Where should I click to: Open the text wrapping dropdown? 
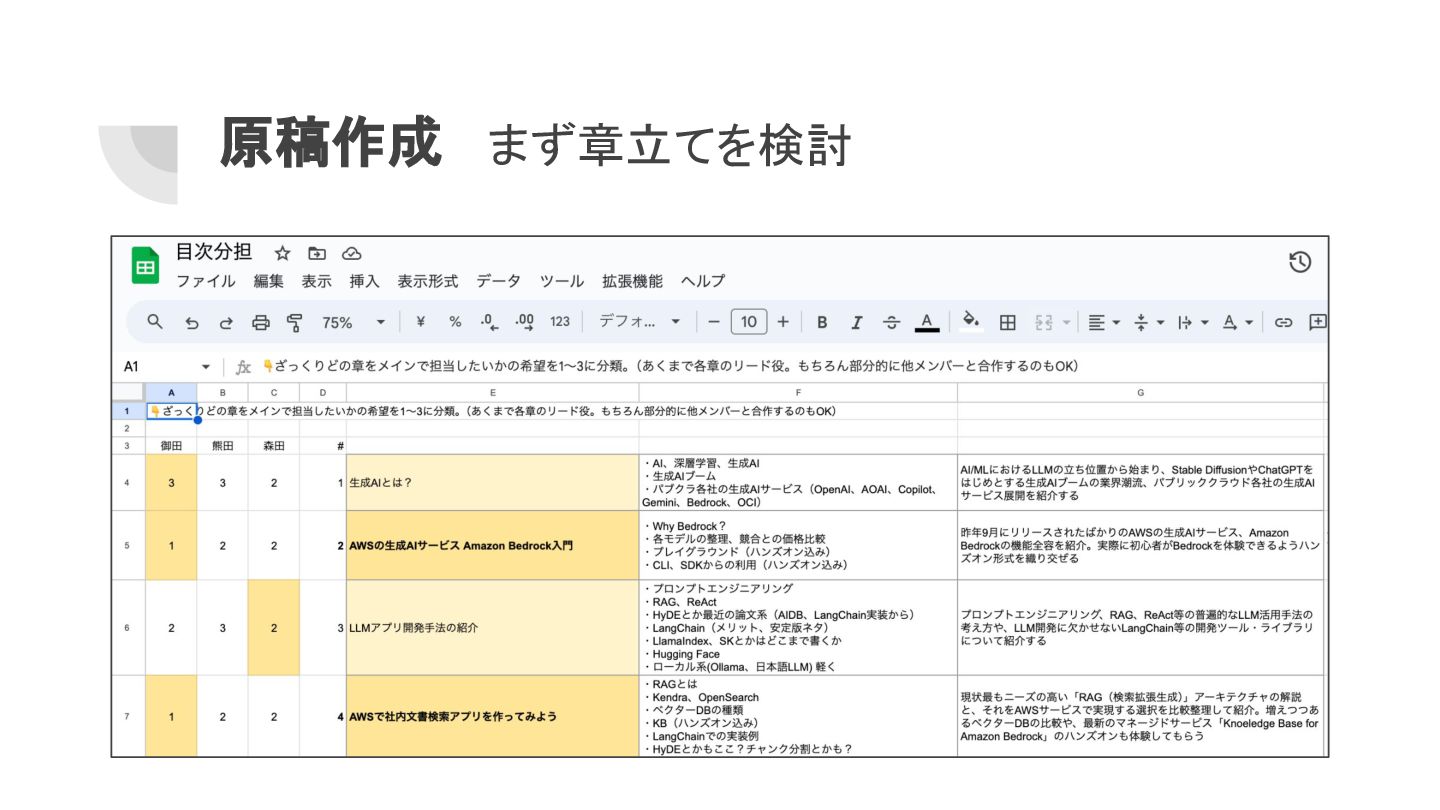click(1193, 322)
